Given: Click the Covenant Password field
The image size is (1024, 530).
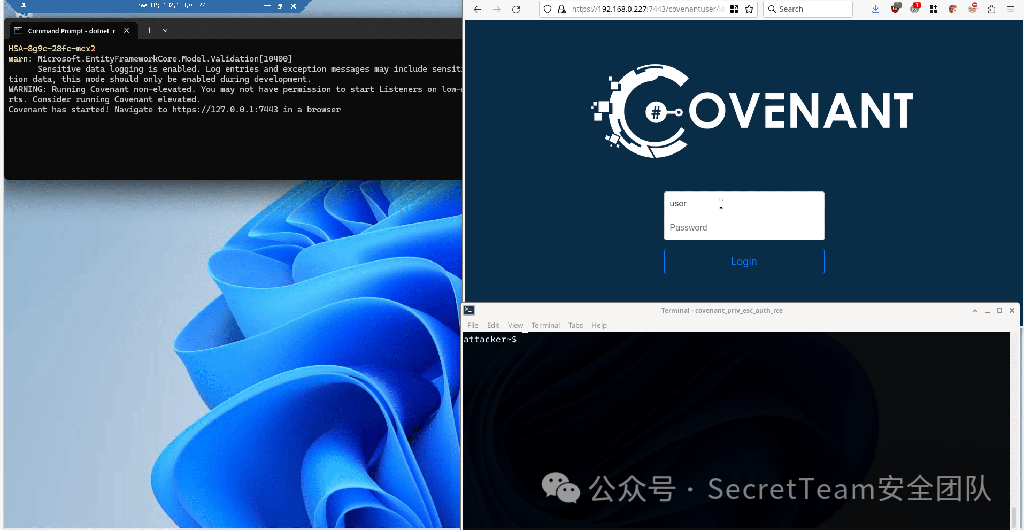Looking at the screenshot, I should pos(744,228).
